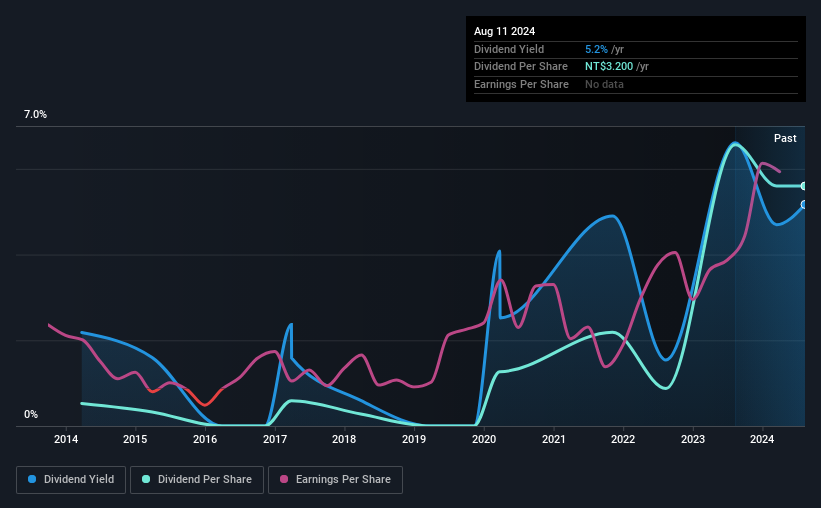Select the 2020 x-axis year label
This screenshot has width=821, height=508.
484,439
